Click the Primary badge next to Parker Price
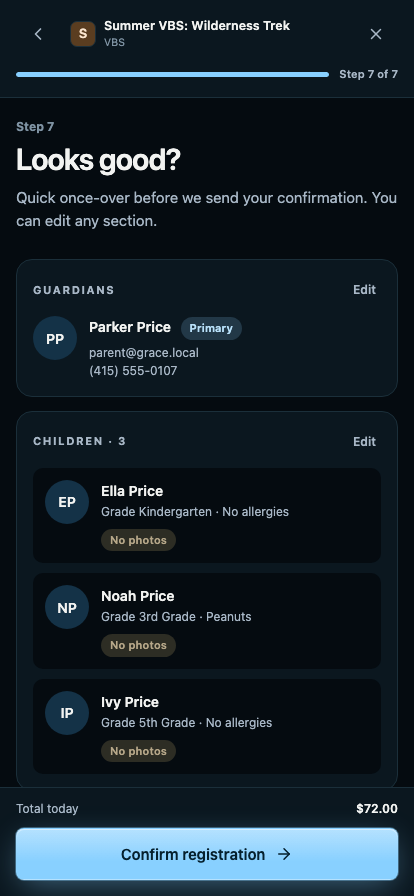 212,329
